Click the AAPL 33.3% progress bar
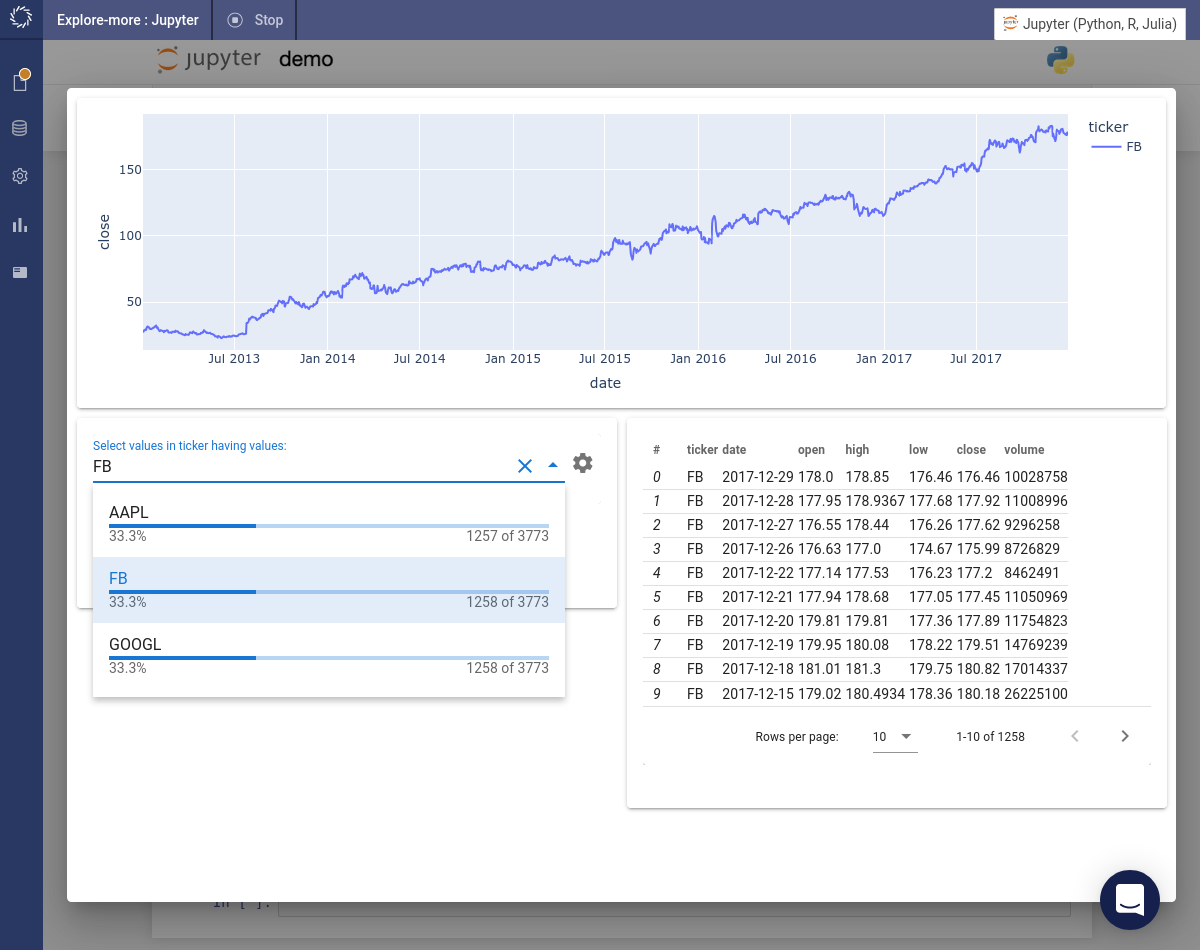The height and width of the screenshot is (950, 1200). 329,525
